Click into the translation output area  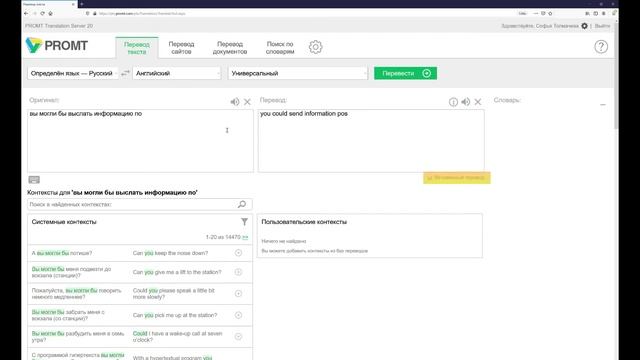[x=371, y=140]
